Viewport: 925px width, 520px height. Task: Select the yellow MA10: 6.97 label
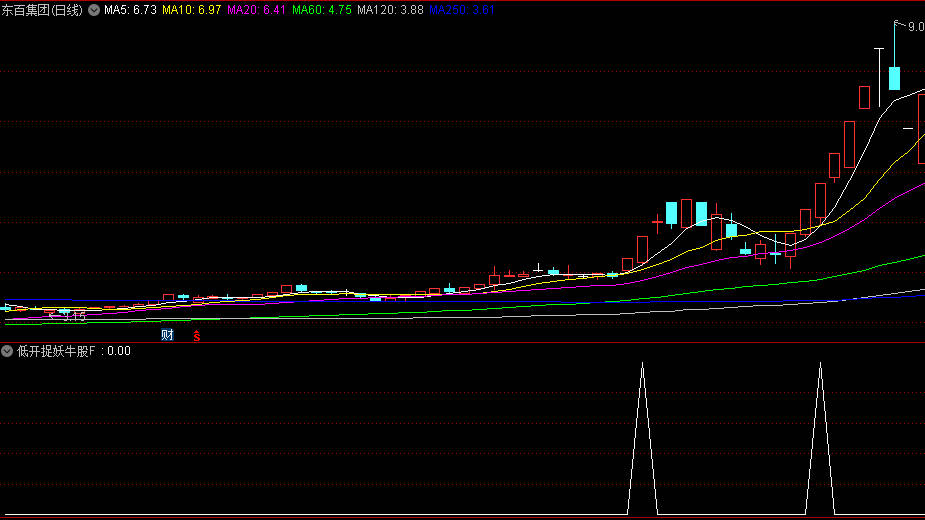192,9
